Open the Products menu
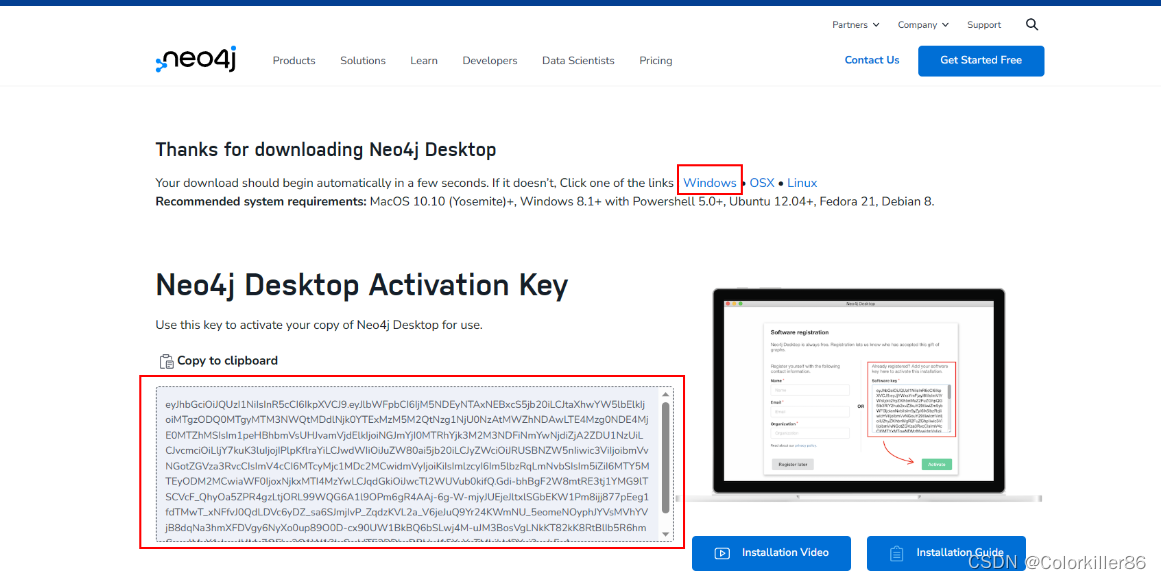1161x579 pixels. pyautogui.click(x=294, y=61)
